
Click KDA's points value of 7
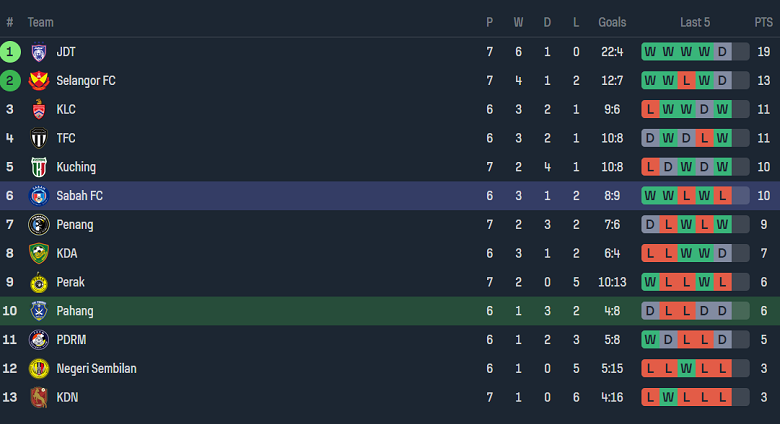pos(763,254)
